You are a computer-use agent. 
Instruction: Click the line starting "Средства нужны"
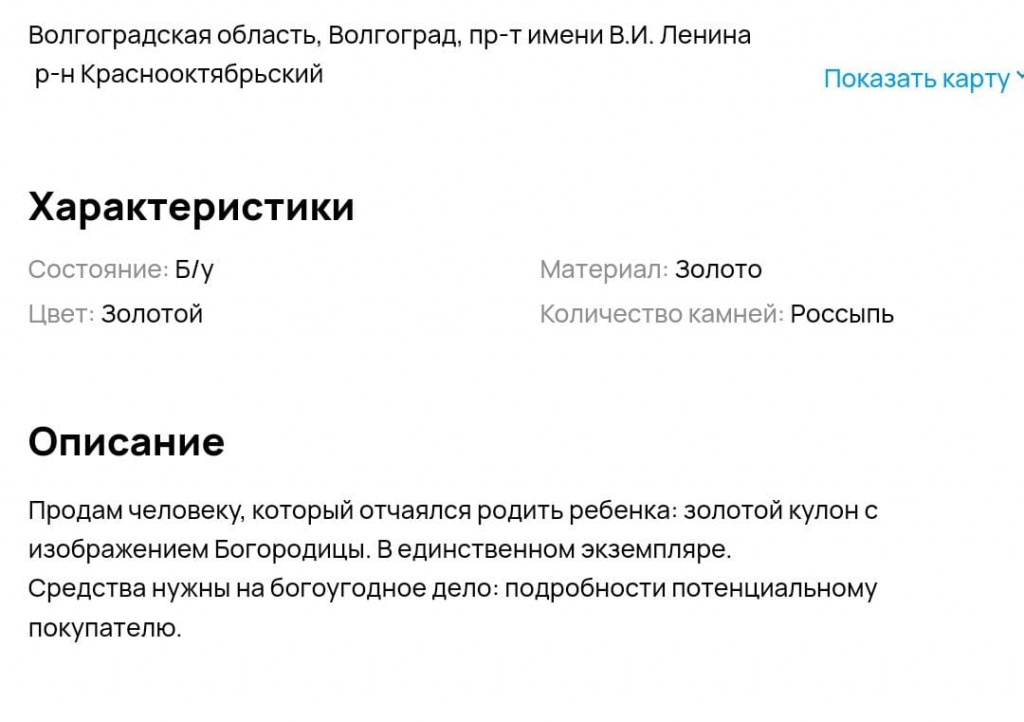tap(453, 589)
